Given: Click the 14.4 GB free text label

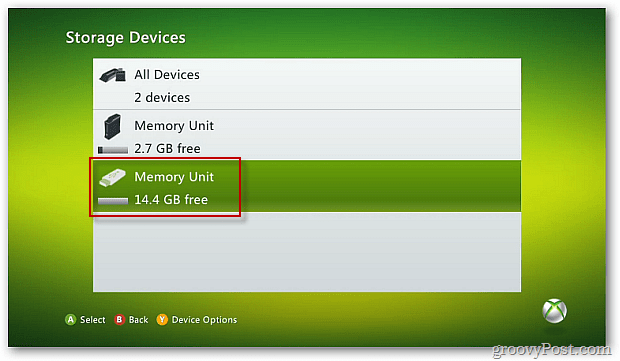Looking at the screenshot, I should coord(171,200).
